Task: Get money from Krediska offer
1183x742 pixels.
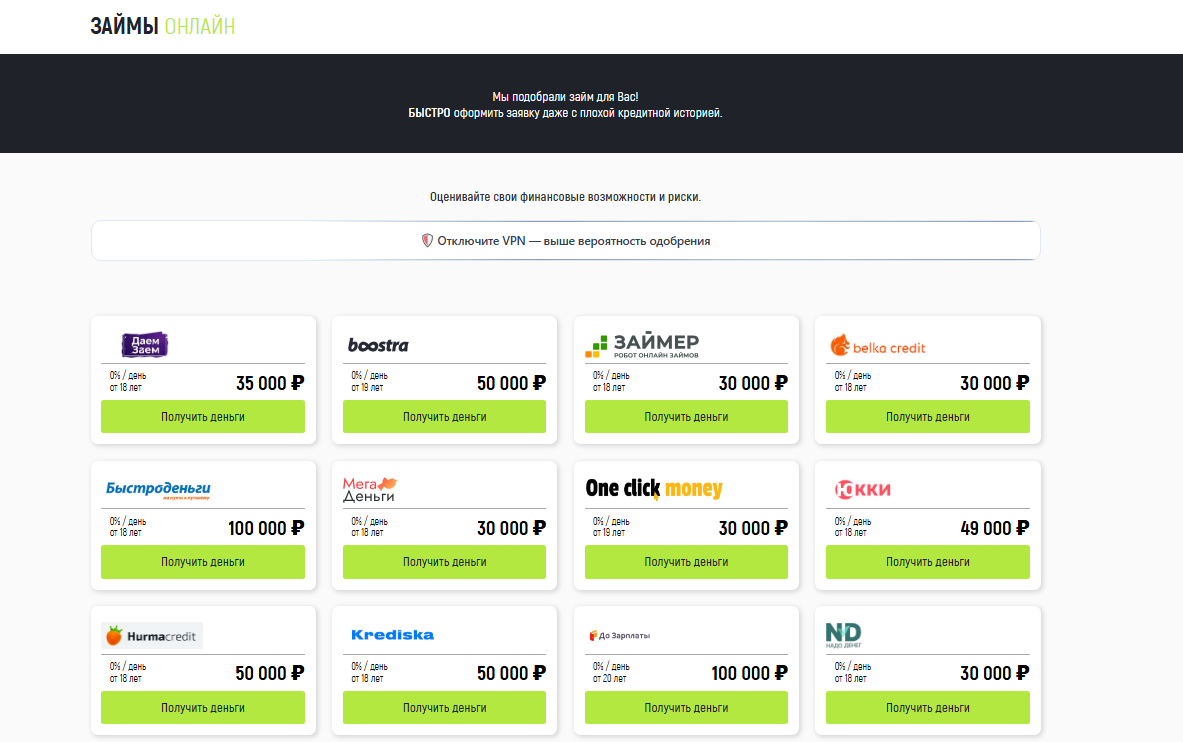Action: [444, 707]
